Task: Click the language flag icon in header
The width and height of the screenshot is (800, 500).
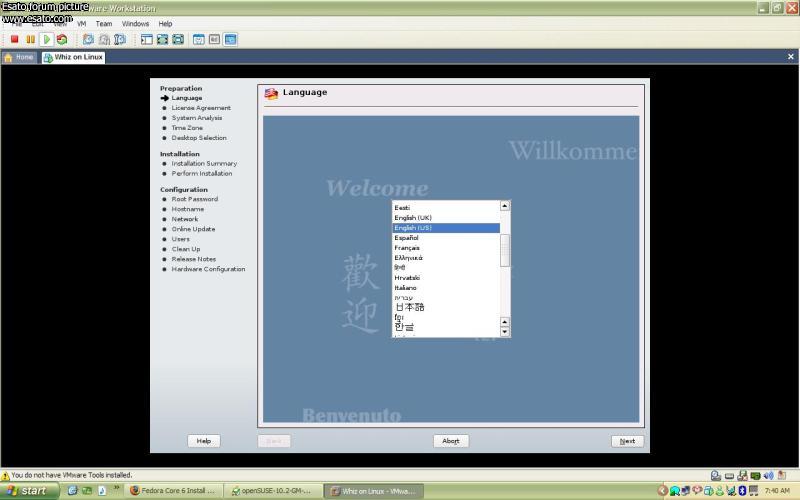Action: 271,93
